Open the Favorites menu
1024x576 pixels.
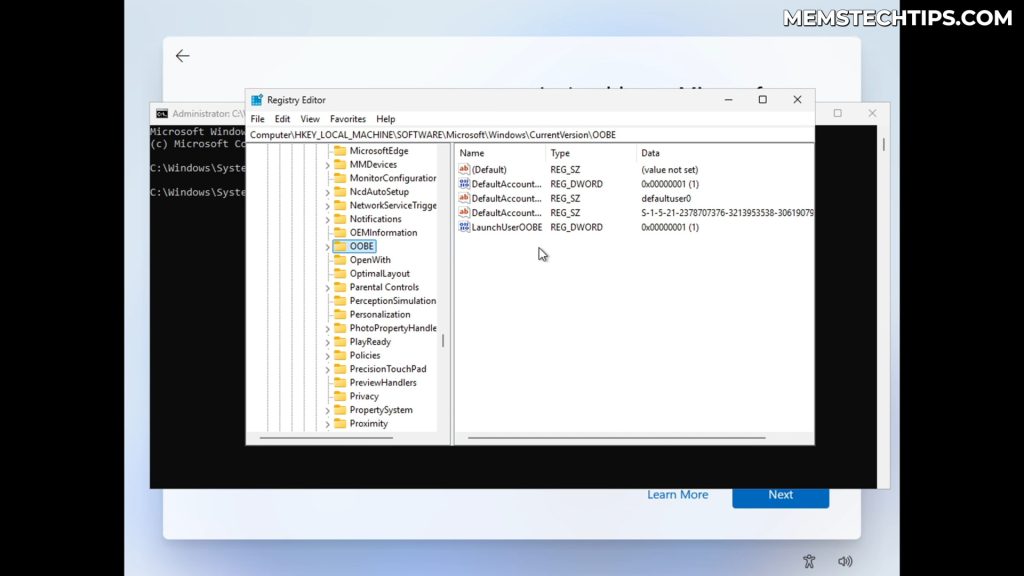(x=347, y=118)
